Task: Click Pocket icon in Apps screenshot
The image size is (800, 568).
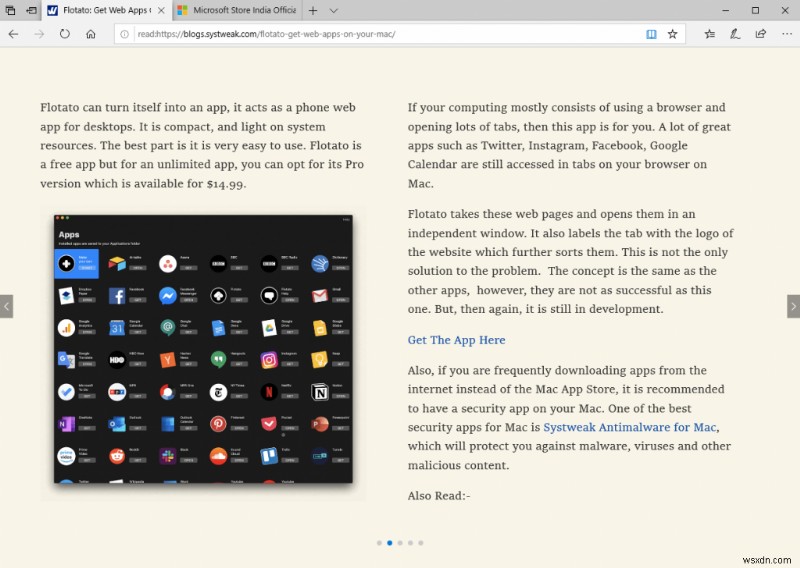Action: pyautogui.click(x=269, y=424)
